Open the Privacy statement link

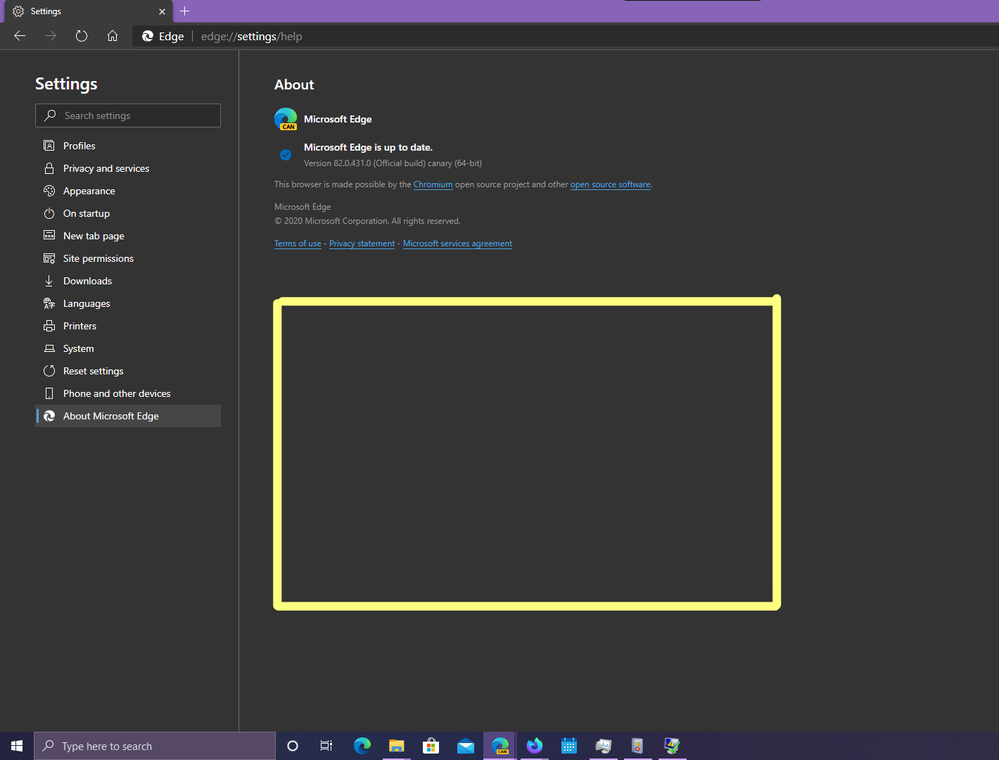[x=362, y=243]
